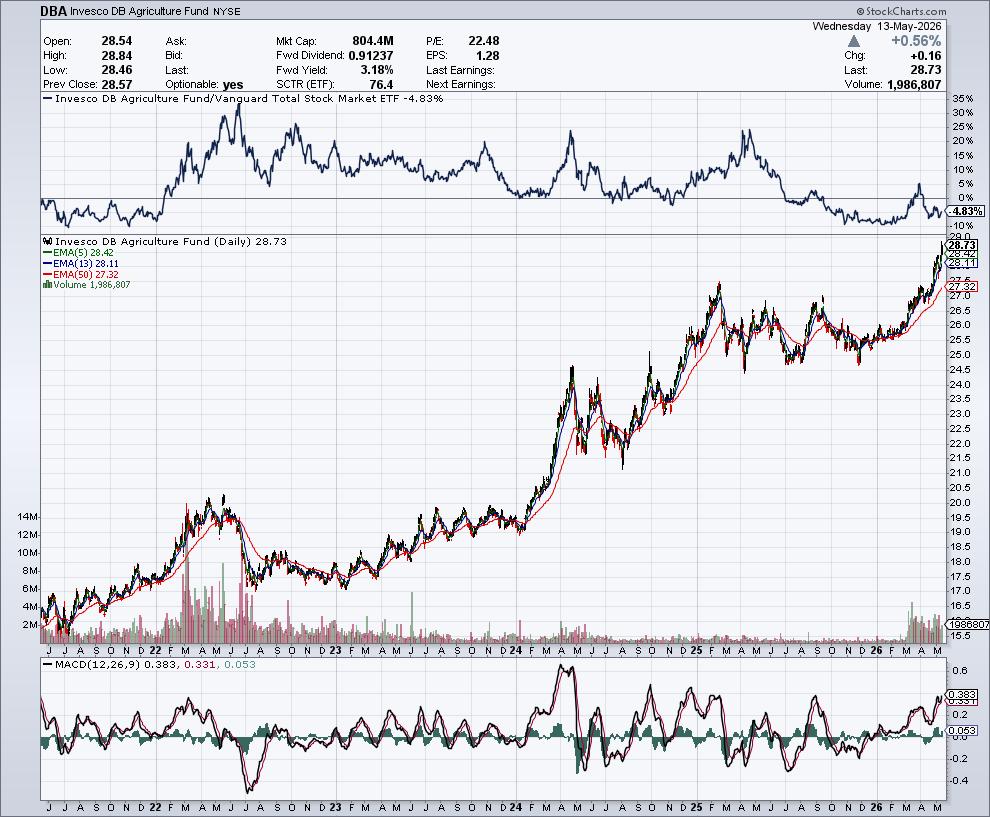Screen dimensions: 990x817
Task: Click the EPS value 1.28
Action: point(488,56)
